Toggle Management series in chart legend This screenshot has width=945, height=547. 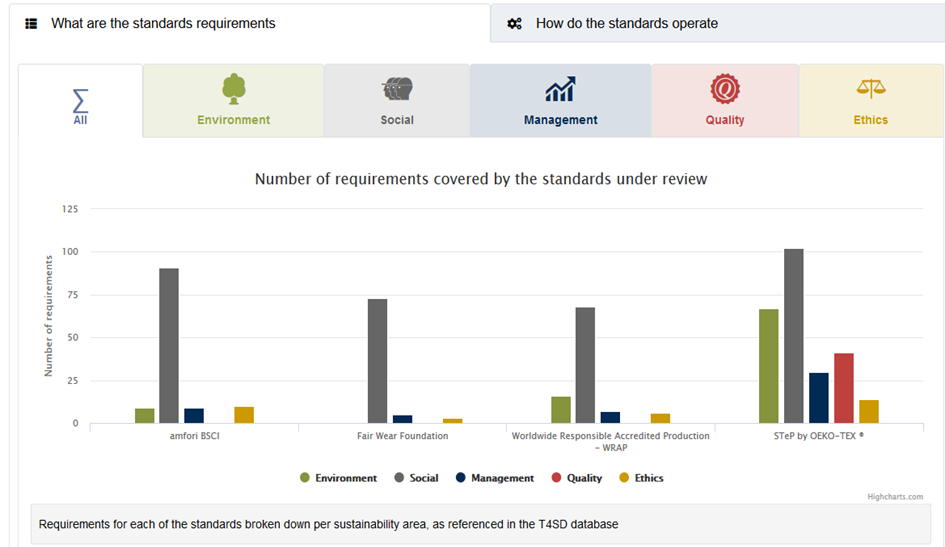pyautogui.click(x=495, y=478)
